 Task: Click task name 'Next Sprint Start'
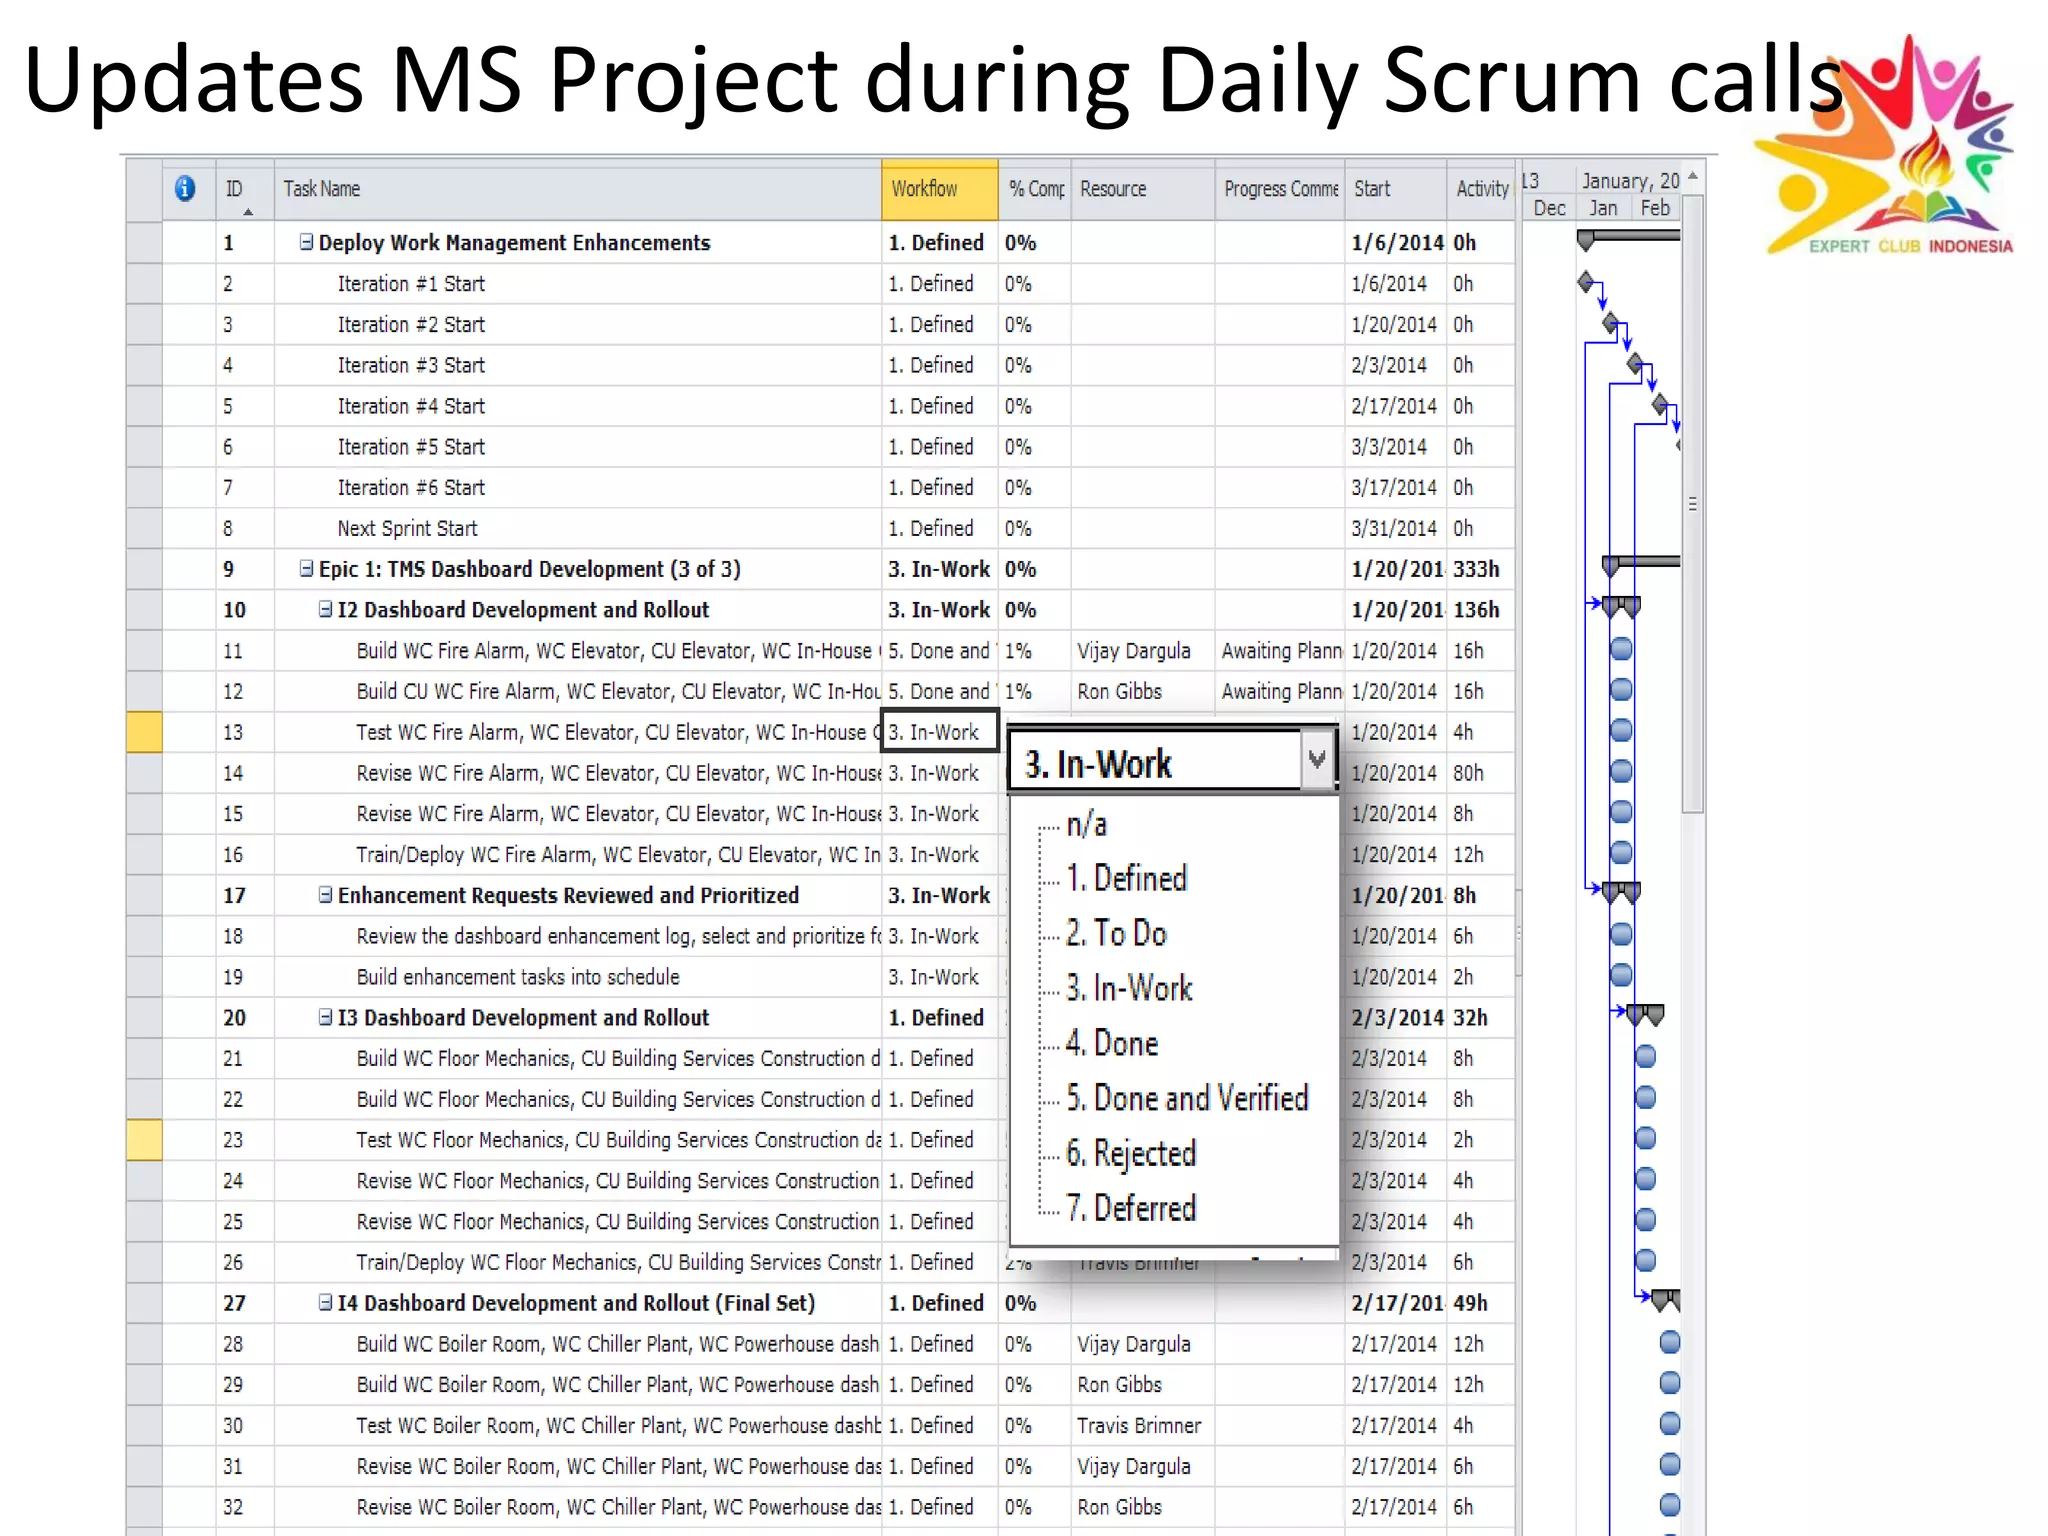407,528
